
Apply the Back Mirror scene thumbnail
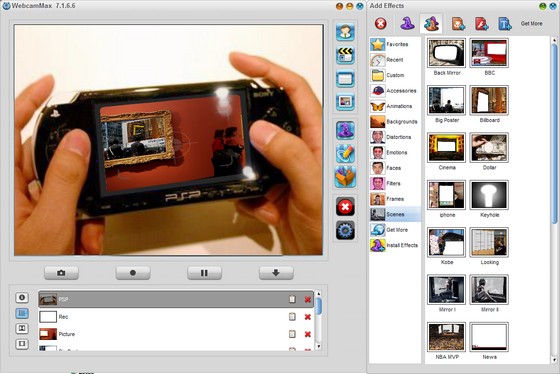click(x=446, y=53)
